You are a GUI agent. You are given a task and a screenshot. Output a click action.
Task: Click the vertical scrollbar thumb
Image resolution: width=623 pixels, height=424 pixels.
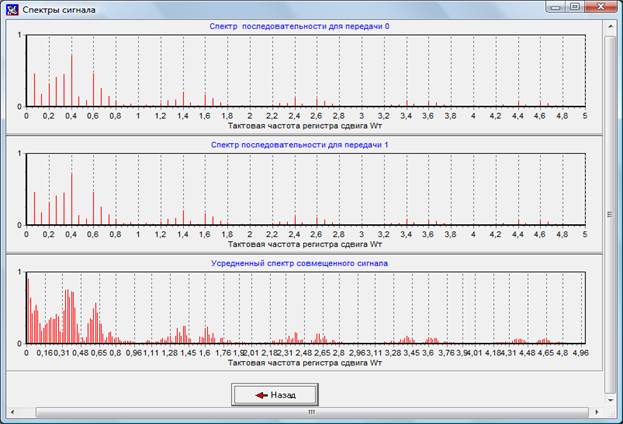(611, 212)
